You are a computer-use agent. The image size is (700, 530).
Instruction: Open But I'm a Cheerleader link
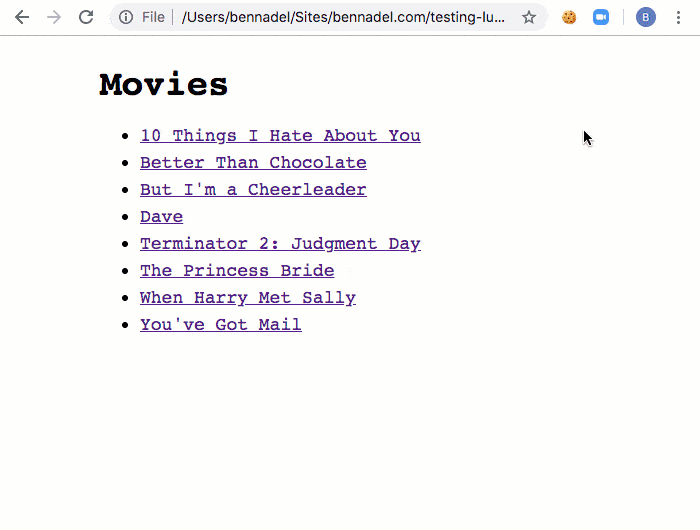coord(253,190)
